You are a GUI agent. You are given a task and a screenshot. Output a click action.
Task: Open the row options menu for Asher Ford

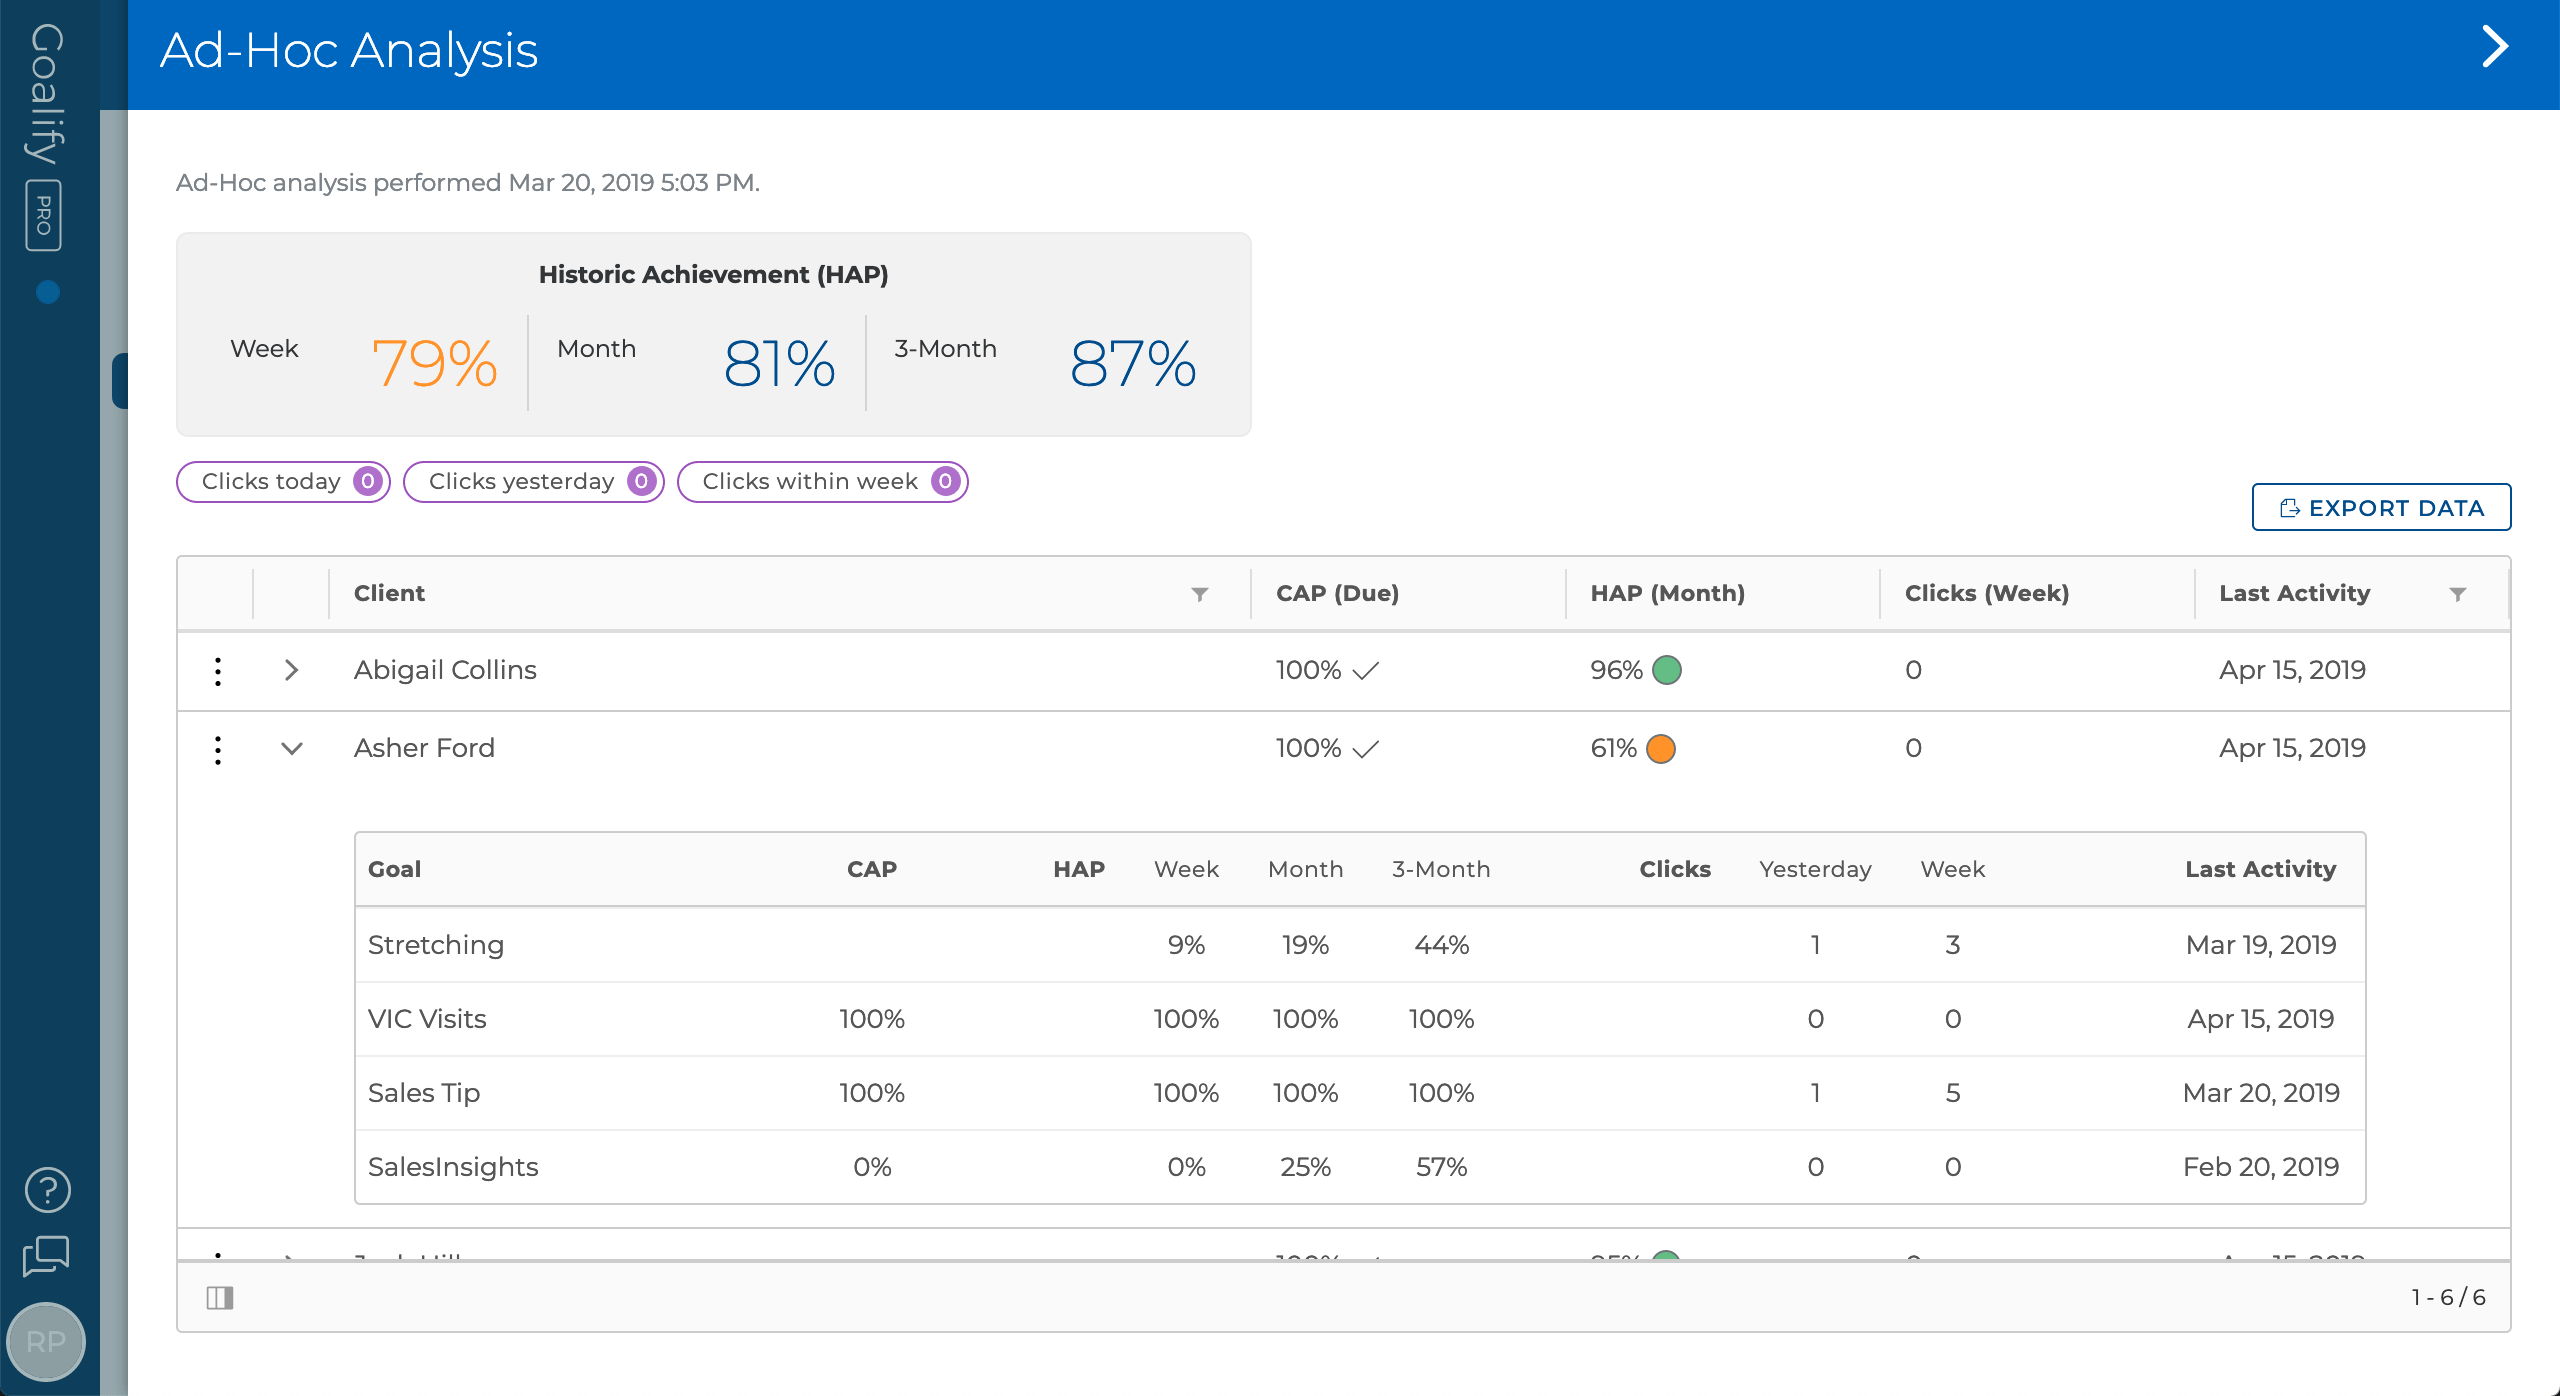tap(218, 748)
